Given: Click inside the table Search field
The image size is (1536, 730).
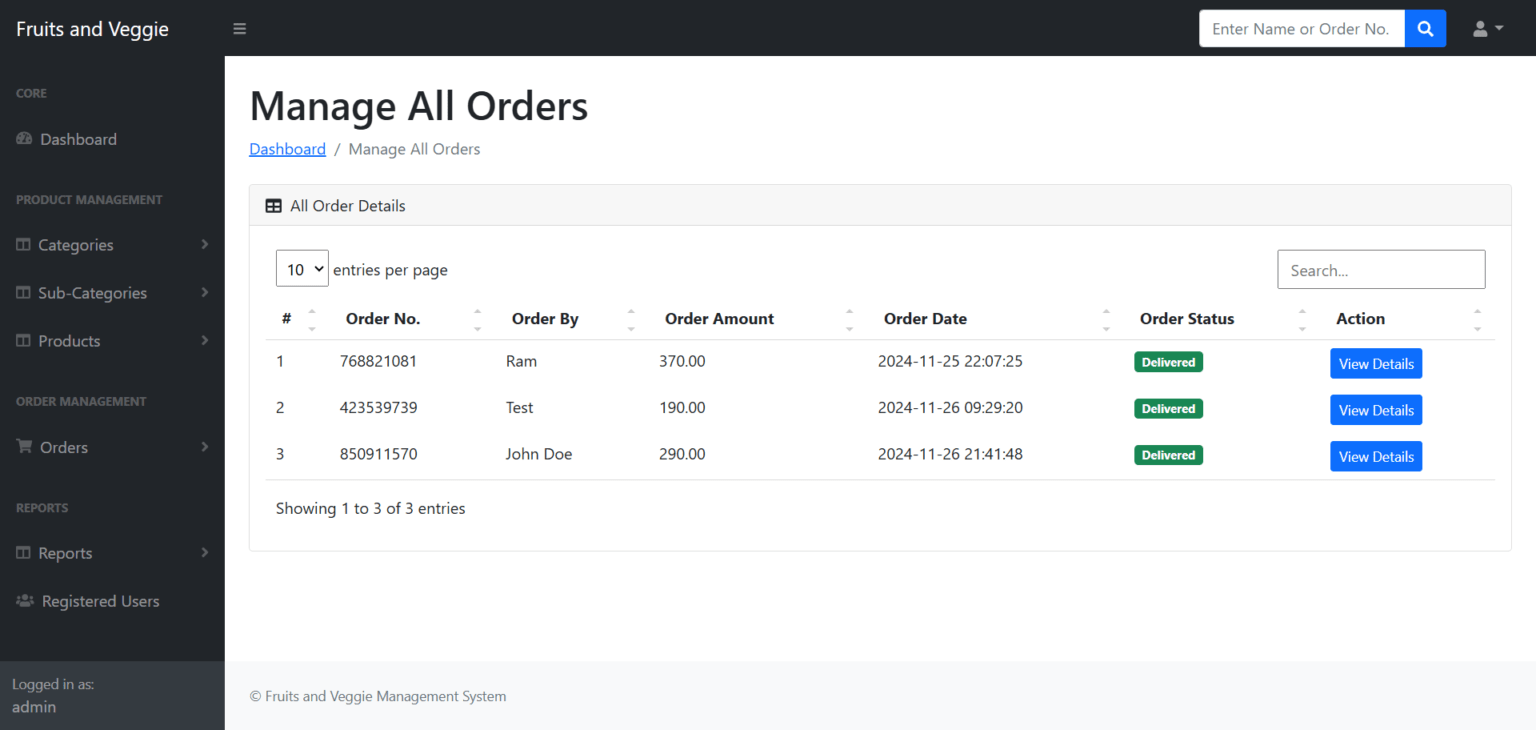Looking at the screenshot, I should pyautogui.click(x=1381, y=269).
